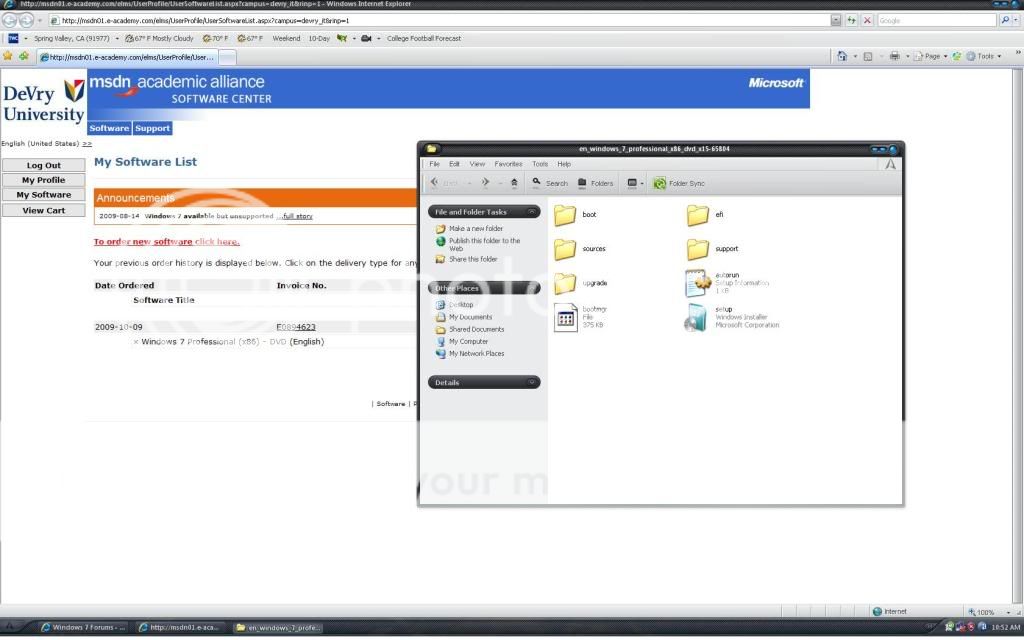
Task: Switch to the Support tab
Action: tap(153, 128)
